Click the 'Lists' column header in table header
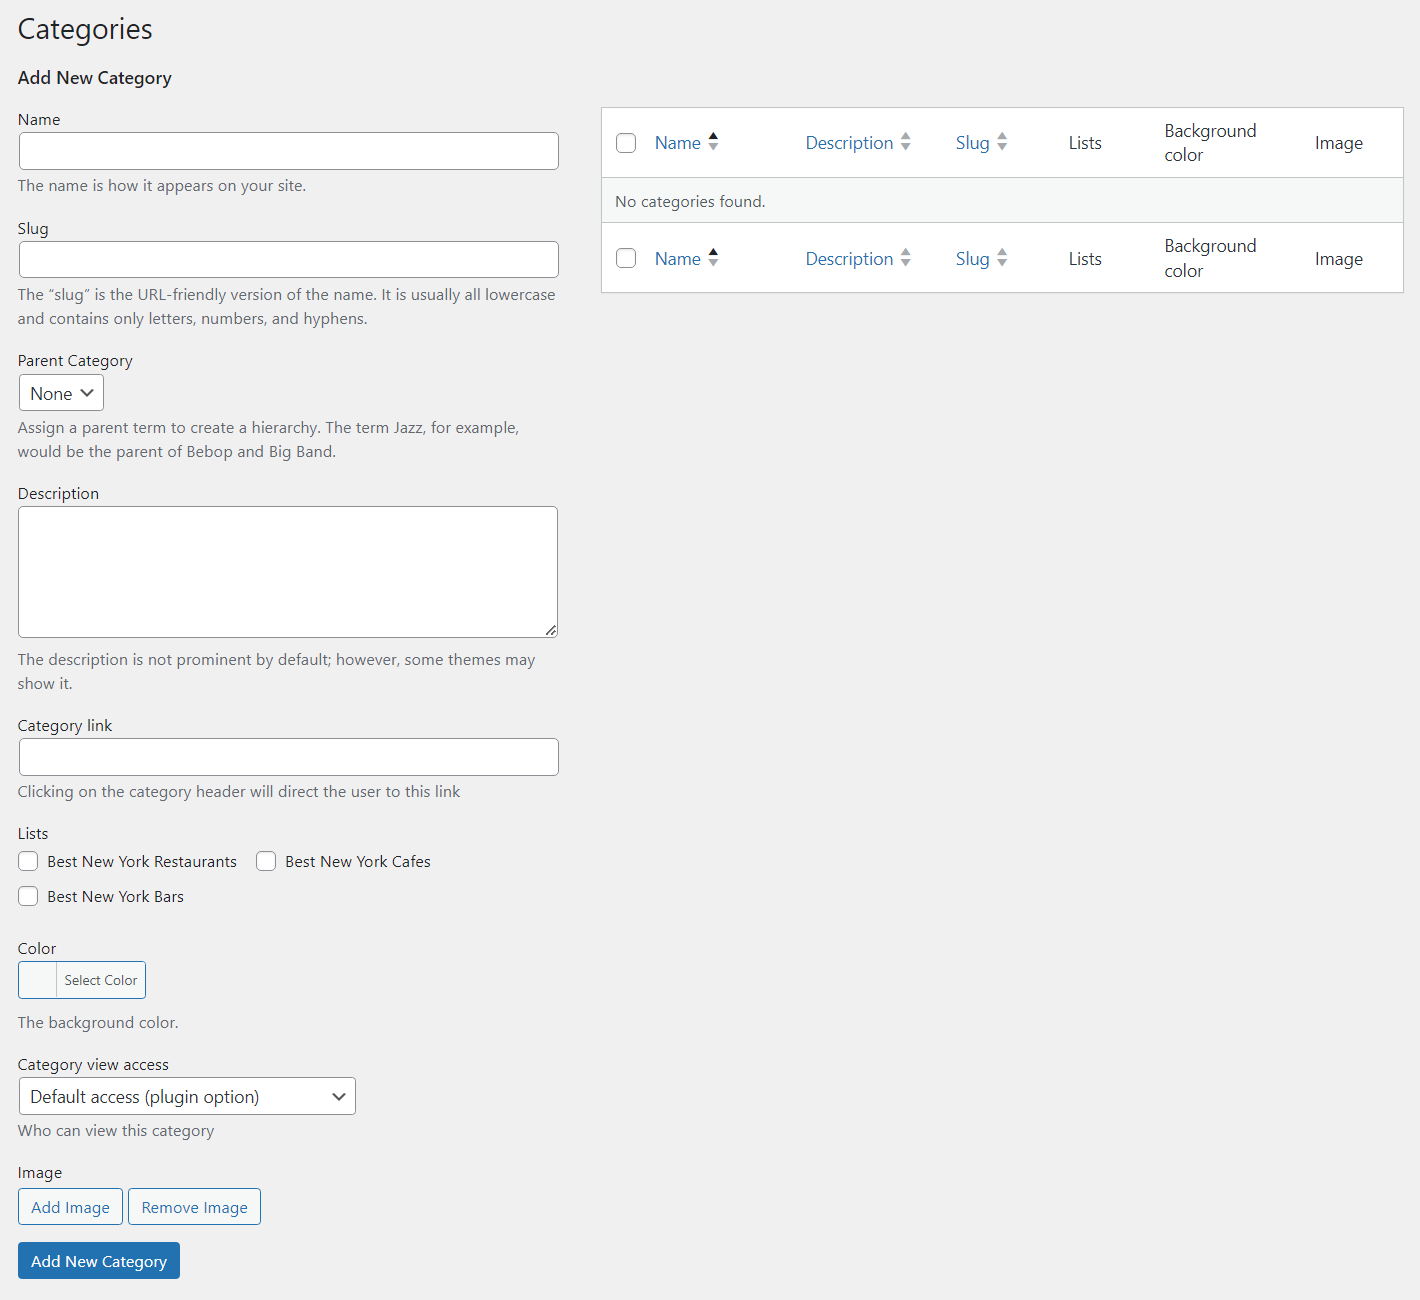This screenshot has width=1420, height=1300. click(1085, 143)
